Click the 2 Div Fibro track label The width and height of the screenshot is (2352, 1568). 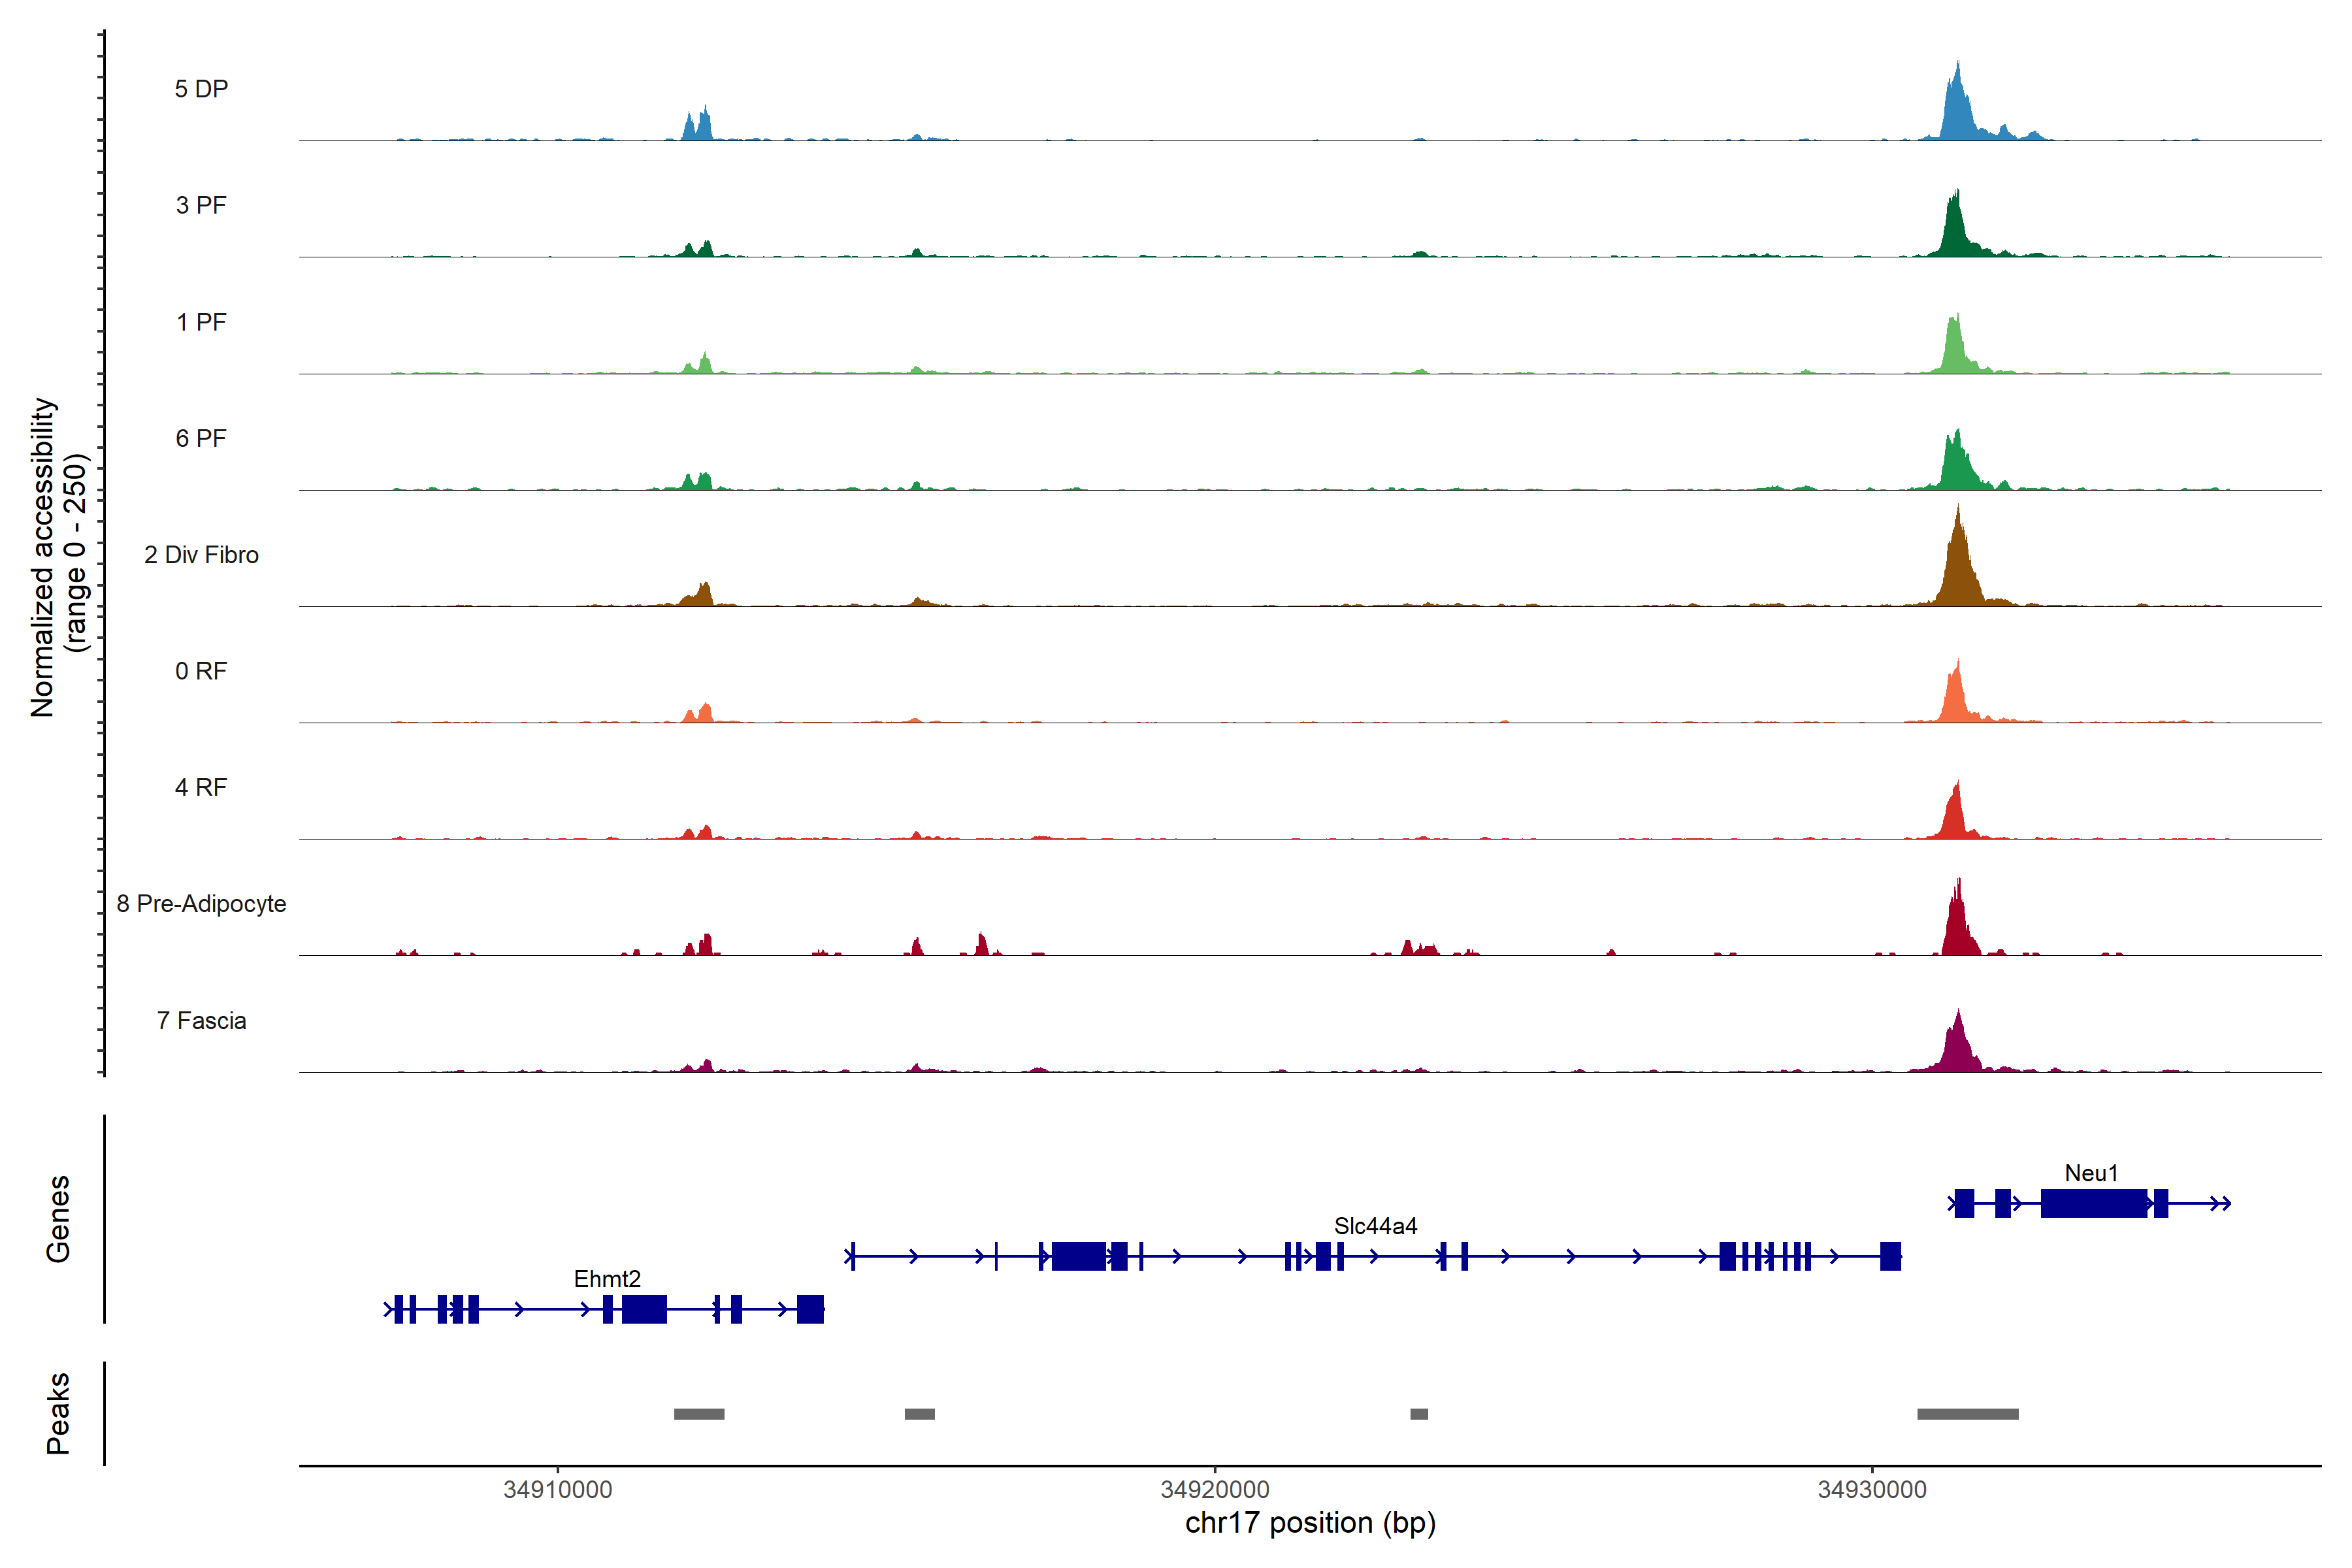coord(201,554)
